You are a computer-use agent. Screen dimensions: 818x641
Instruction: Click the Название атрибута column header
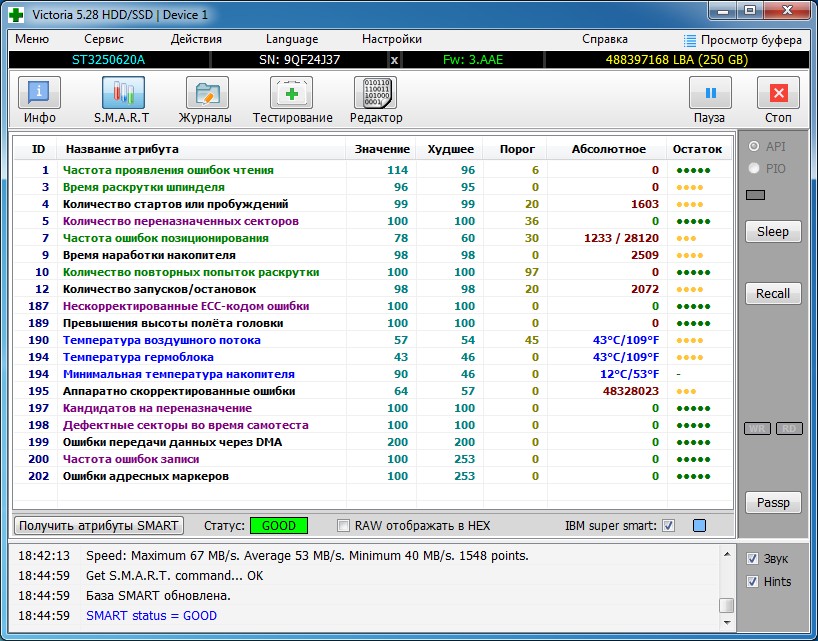click(x=201, y=149)
